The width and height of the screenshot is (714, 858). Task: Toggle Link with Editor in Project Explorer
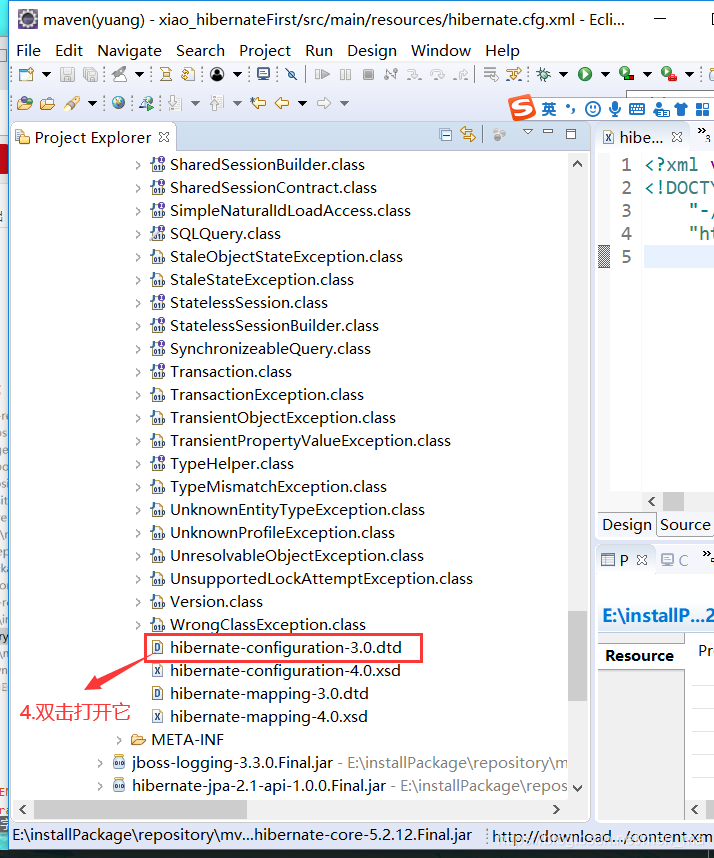(x=468, y=134)
